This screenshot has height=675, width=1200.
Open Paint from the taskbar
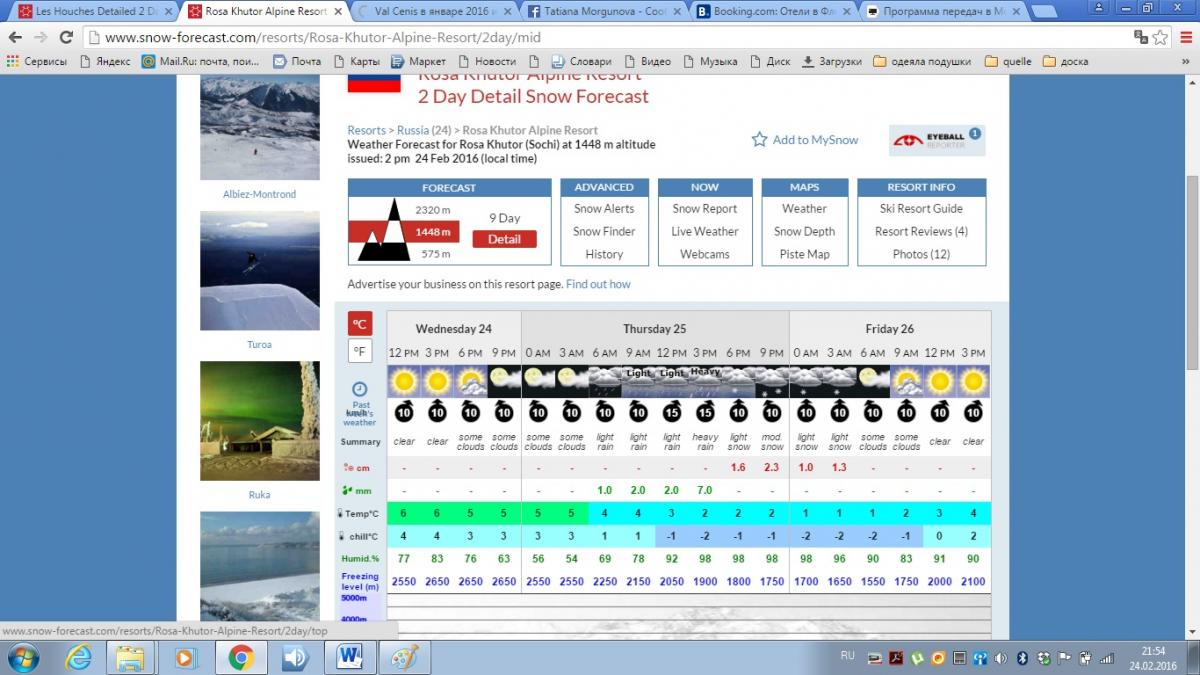[x=405, y=657]
